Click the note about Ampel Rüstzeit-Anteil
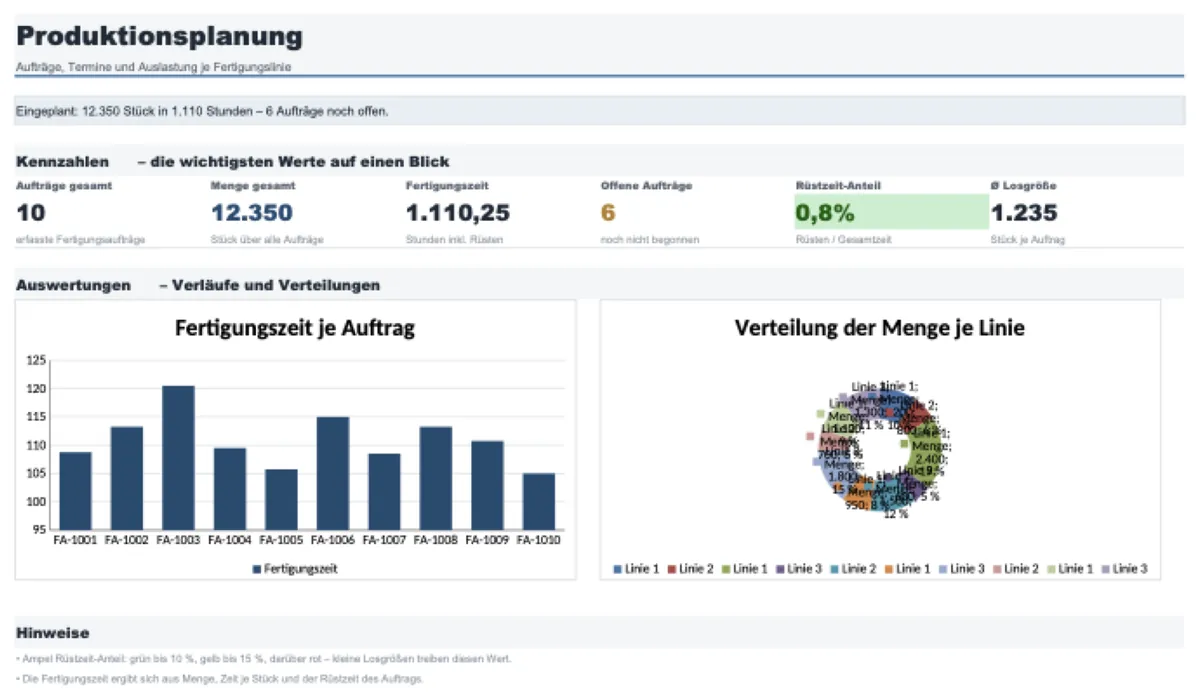Image resolution: width=1200 pixels, height=699 pixels. [x=264, y=659]
